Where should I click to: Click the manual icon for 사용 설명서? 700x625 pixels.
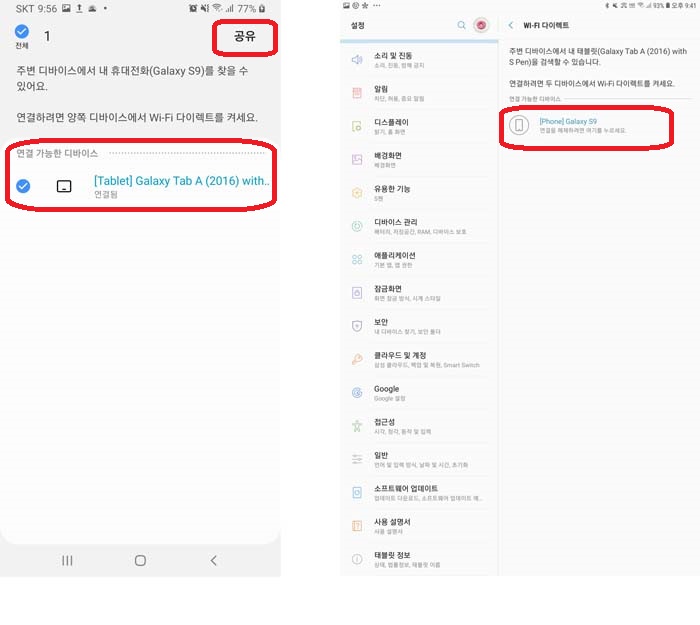[357, 526]
